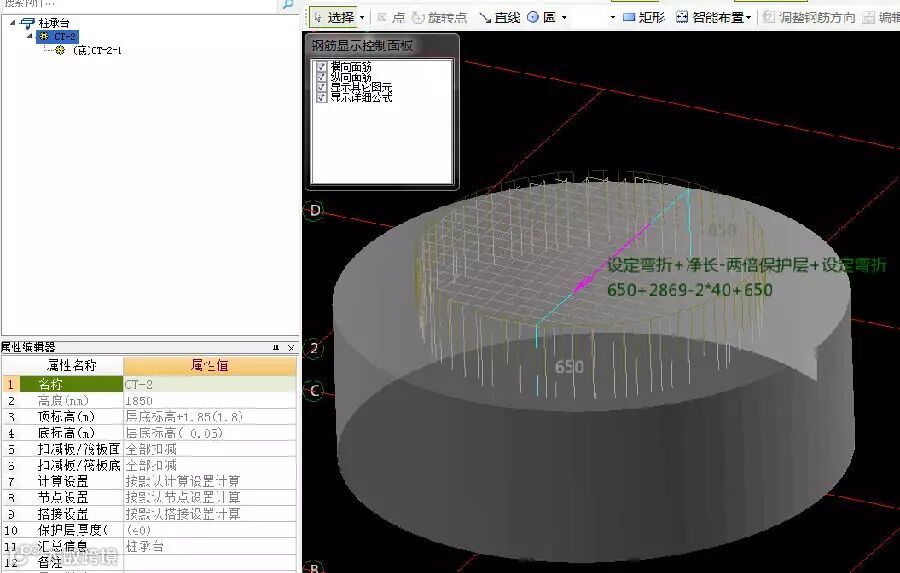Toggle the 显示详细公式 checkbox

coord(321,97)
